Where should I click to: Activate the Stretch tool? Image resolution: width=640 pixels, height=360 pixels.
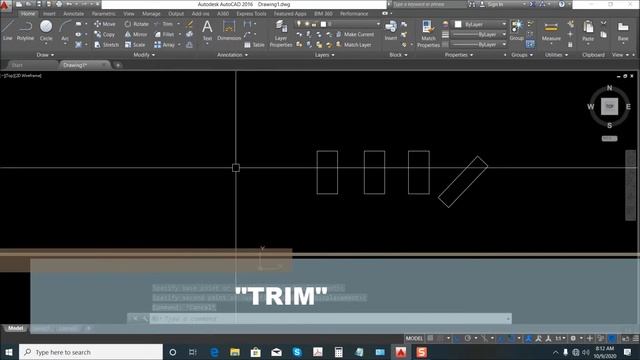(106, 44)
